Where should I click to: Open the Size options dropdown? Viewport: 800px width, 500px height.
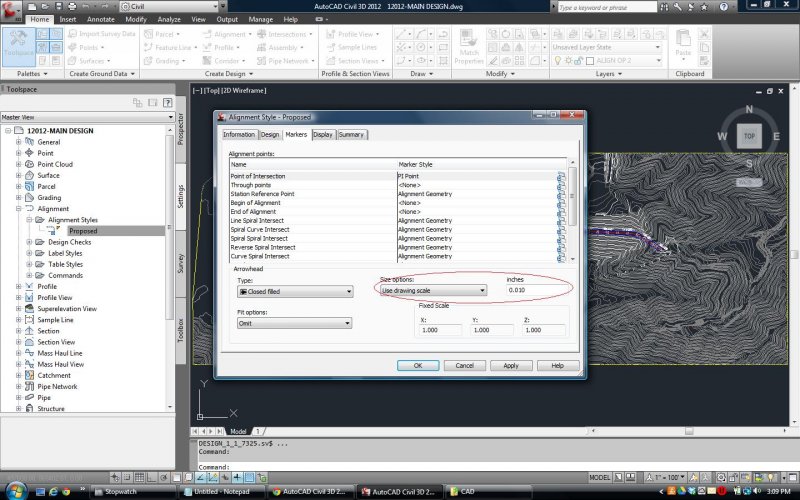[433, 290]
